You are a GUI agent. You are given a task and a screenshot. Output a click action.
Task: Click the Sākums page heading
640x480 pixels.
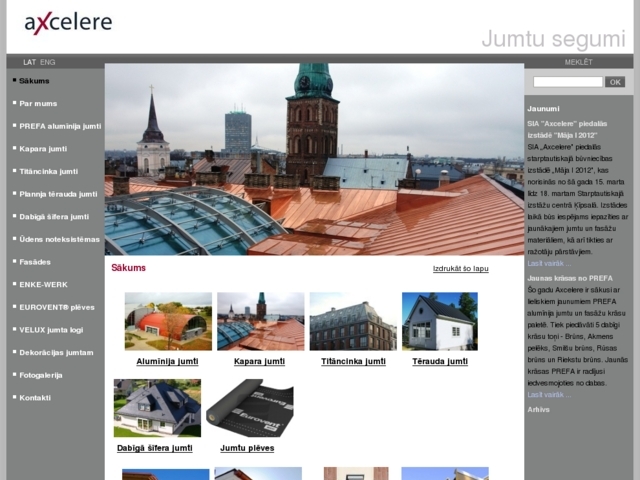(129, 268)
